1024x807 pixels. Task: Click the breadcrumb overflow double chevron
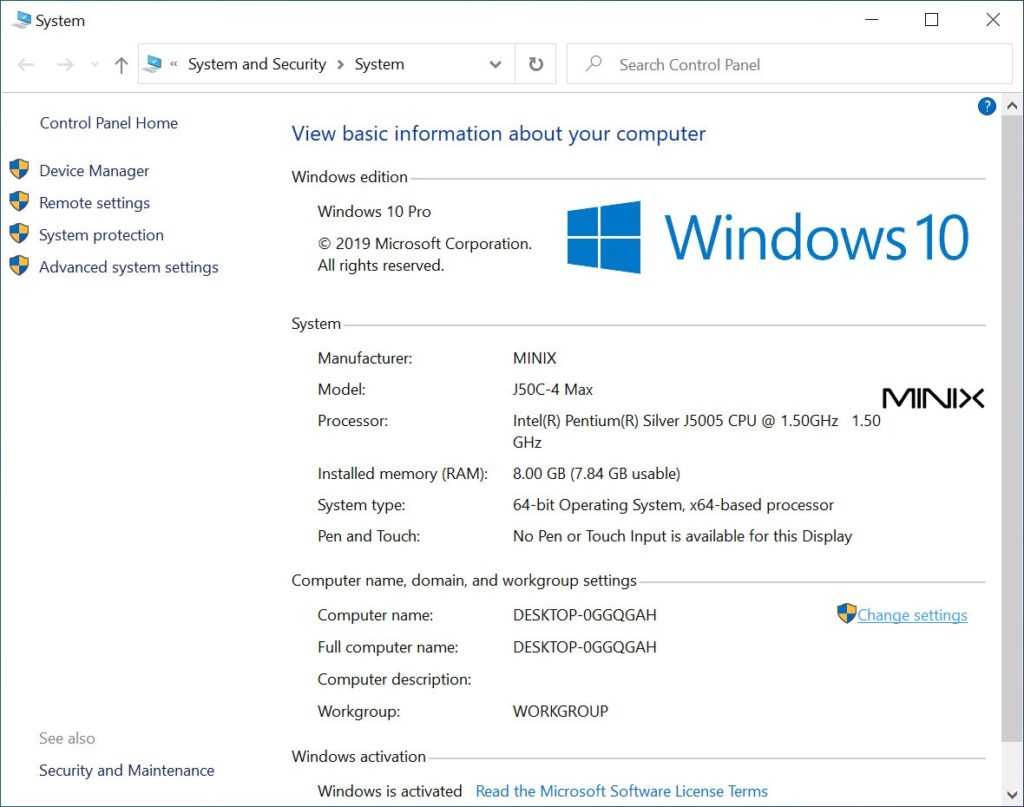174,64
